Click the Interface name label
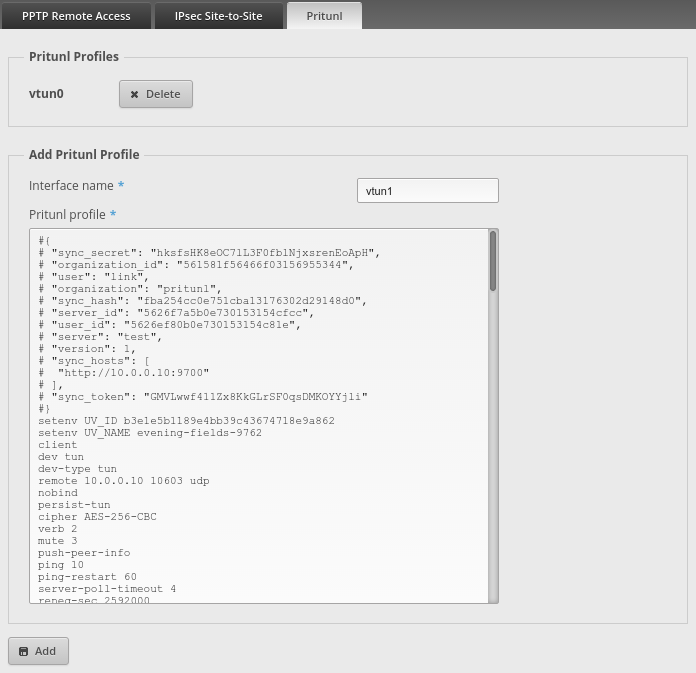 click(x=71, y=186)
